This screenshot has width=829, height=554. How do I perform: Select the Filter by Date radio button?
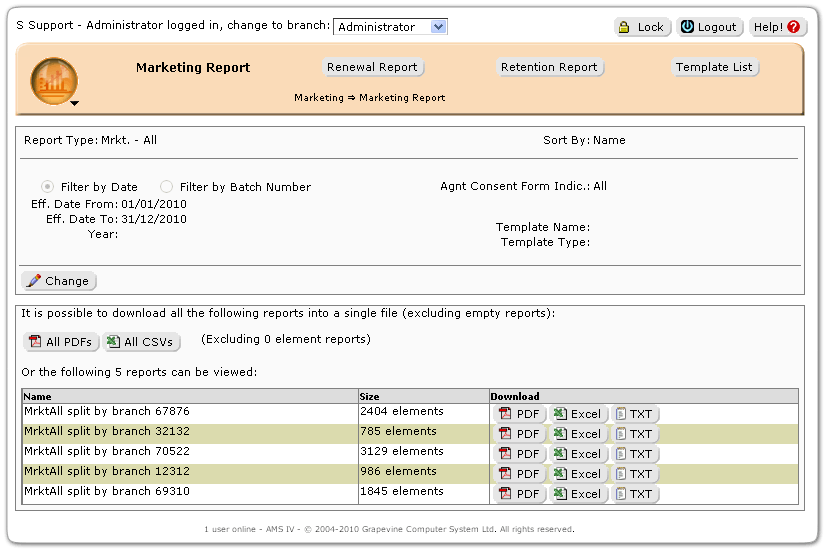pos(47,187)
